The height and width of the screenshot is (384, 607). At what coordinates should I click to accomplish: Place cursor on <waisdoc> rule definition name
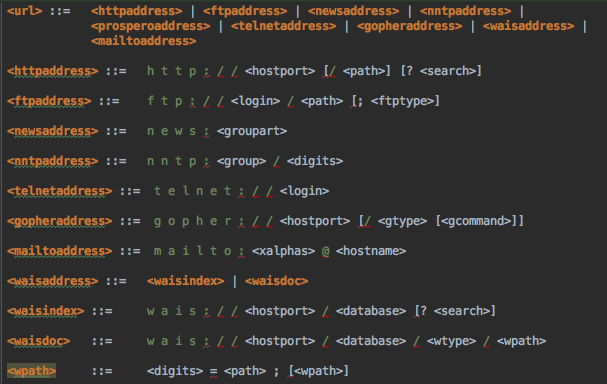coord(39,341)
